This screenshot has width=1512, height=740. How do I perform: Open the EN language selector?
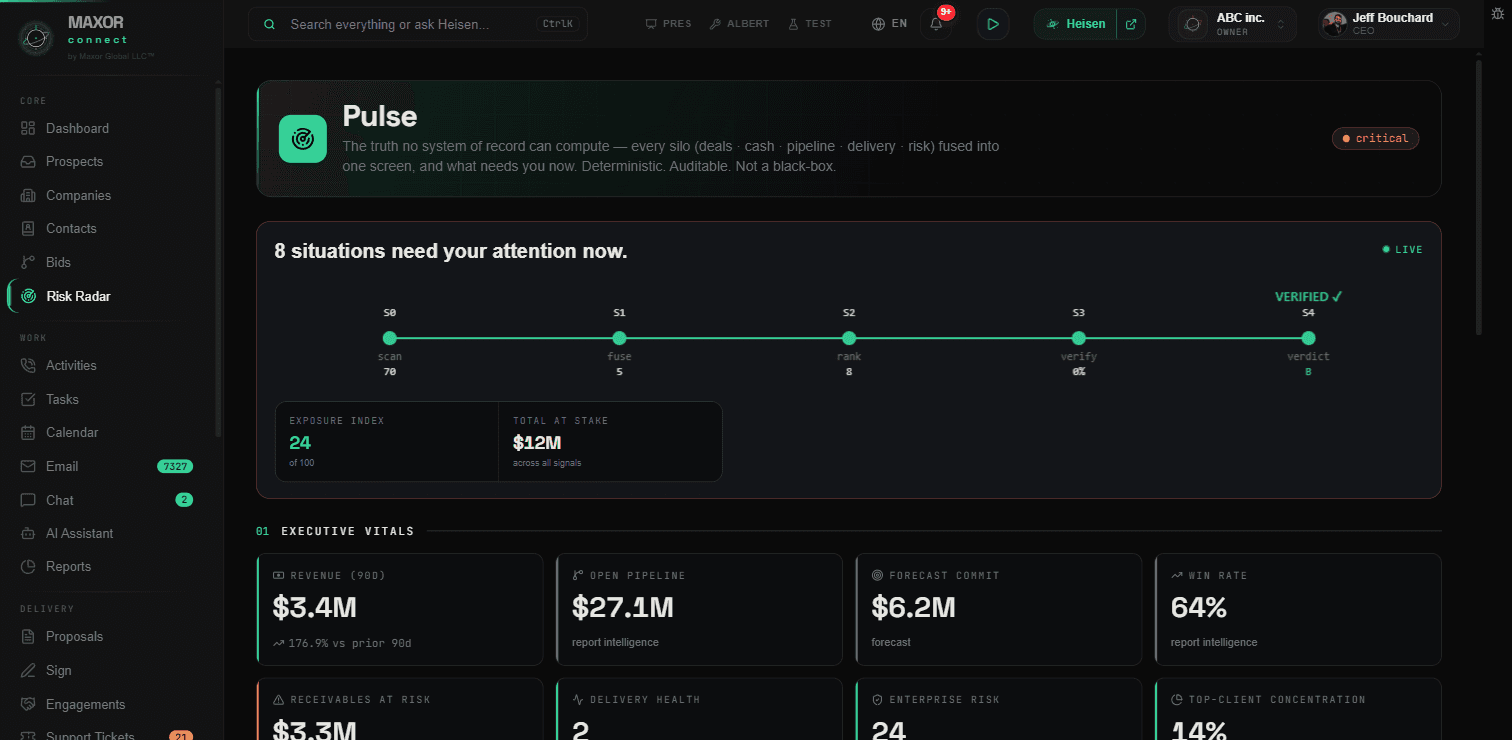tap(890, 24)
